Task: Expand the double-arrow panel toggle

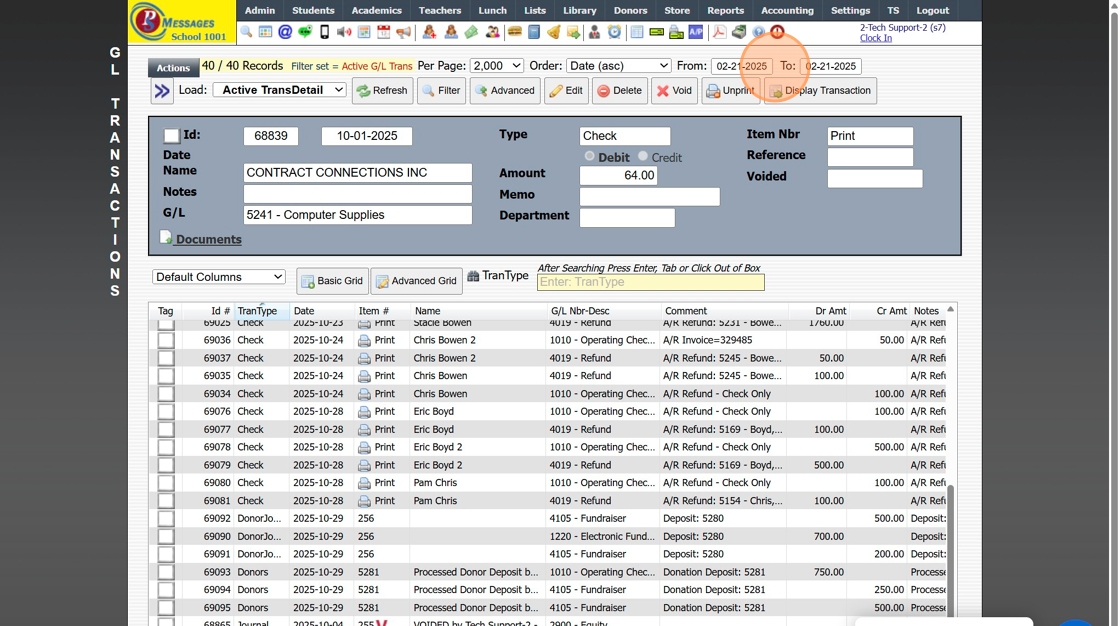Action: click(x=162, y=91)
